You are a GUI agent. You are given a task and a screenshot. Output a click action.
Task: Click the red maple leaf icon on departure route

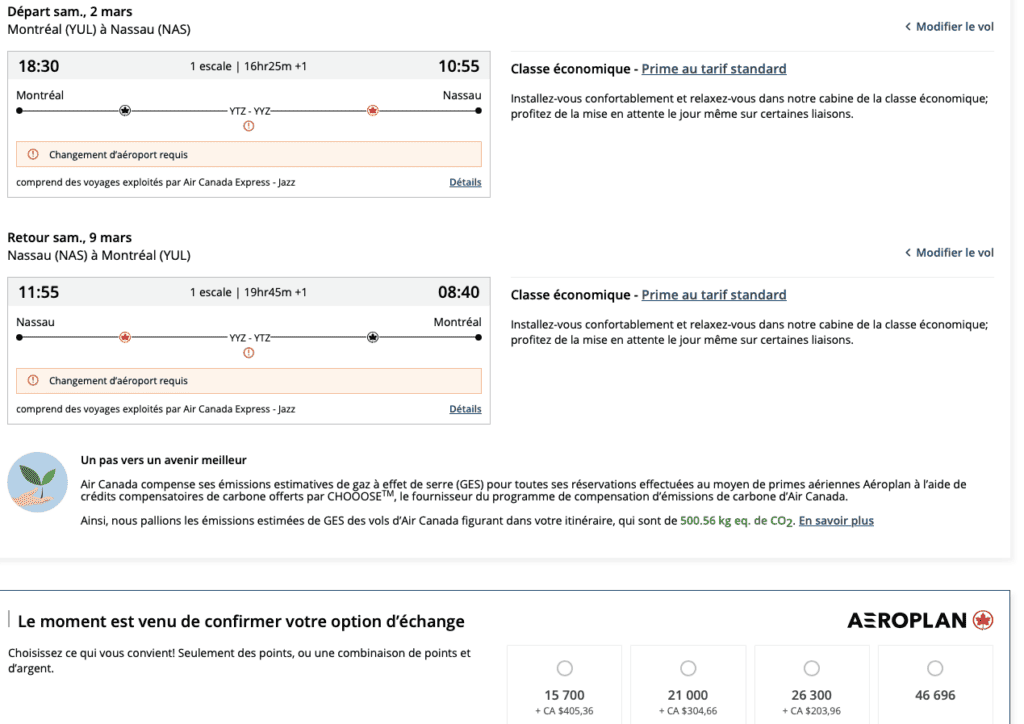pyautogui.click(x=373, y=111)
